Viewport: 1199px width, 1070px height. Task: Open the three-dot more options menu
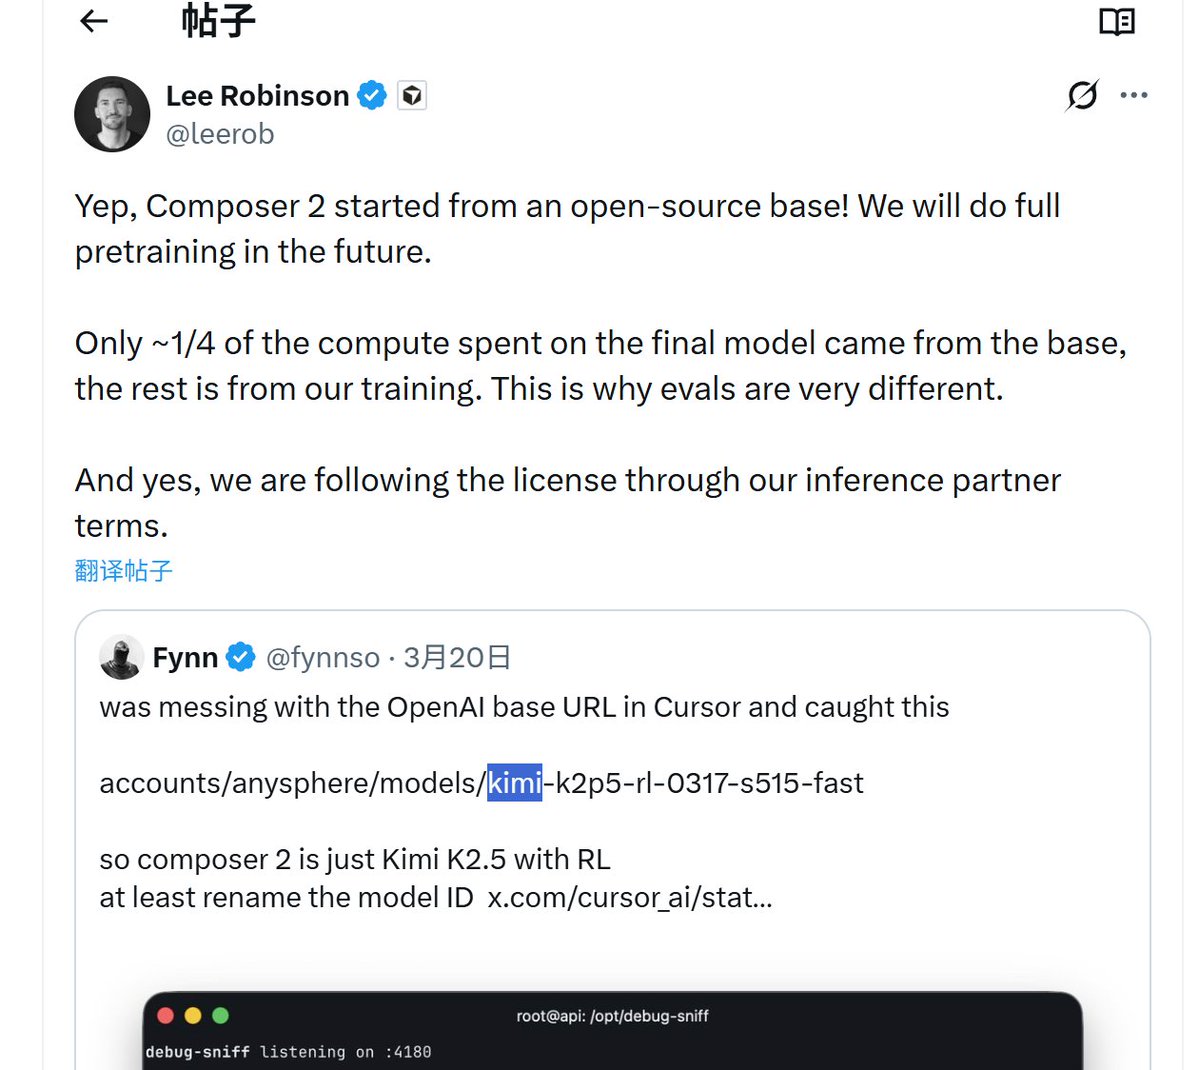(1134, 95)
